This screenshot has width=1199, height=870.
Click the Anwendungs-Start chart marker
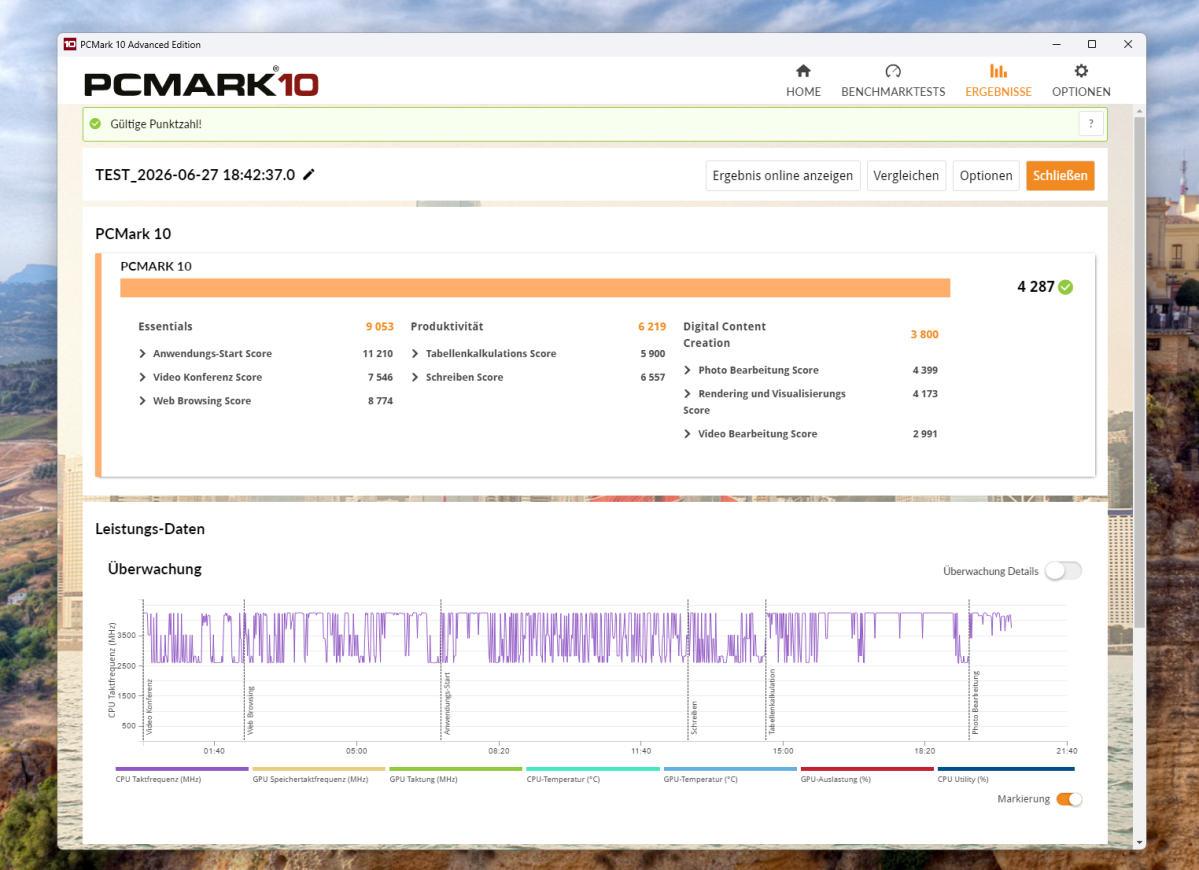447,703
